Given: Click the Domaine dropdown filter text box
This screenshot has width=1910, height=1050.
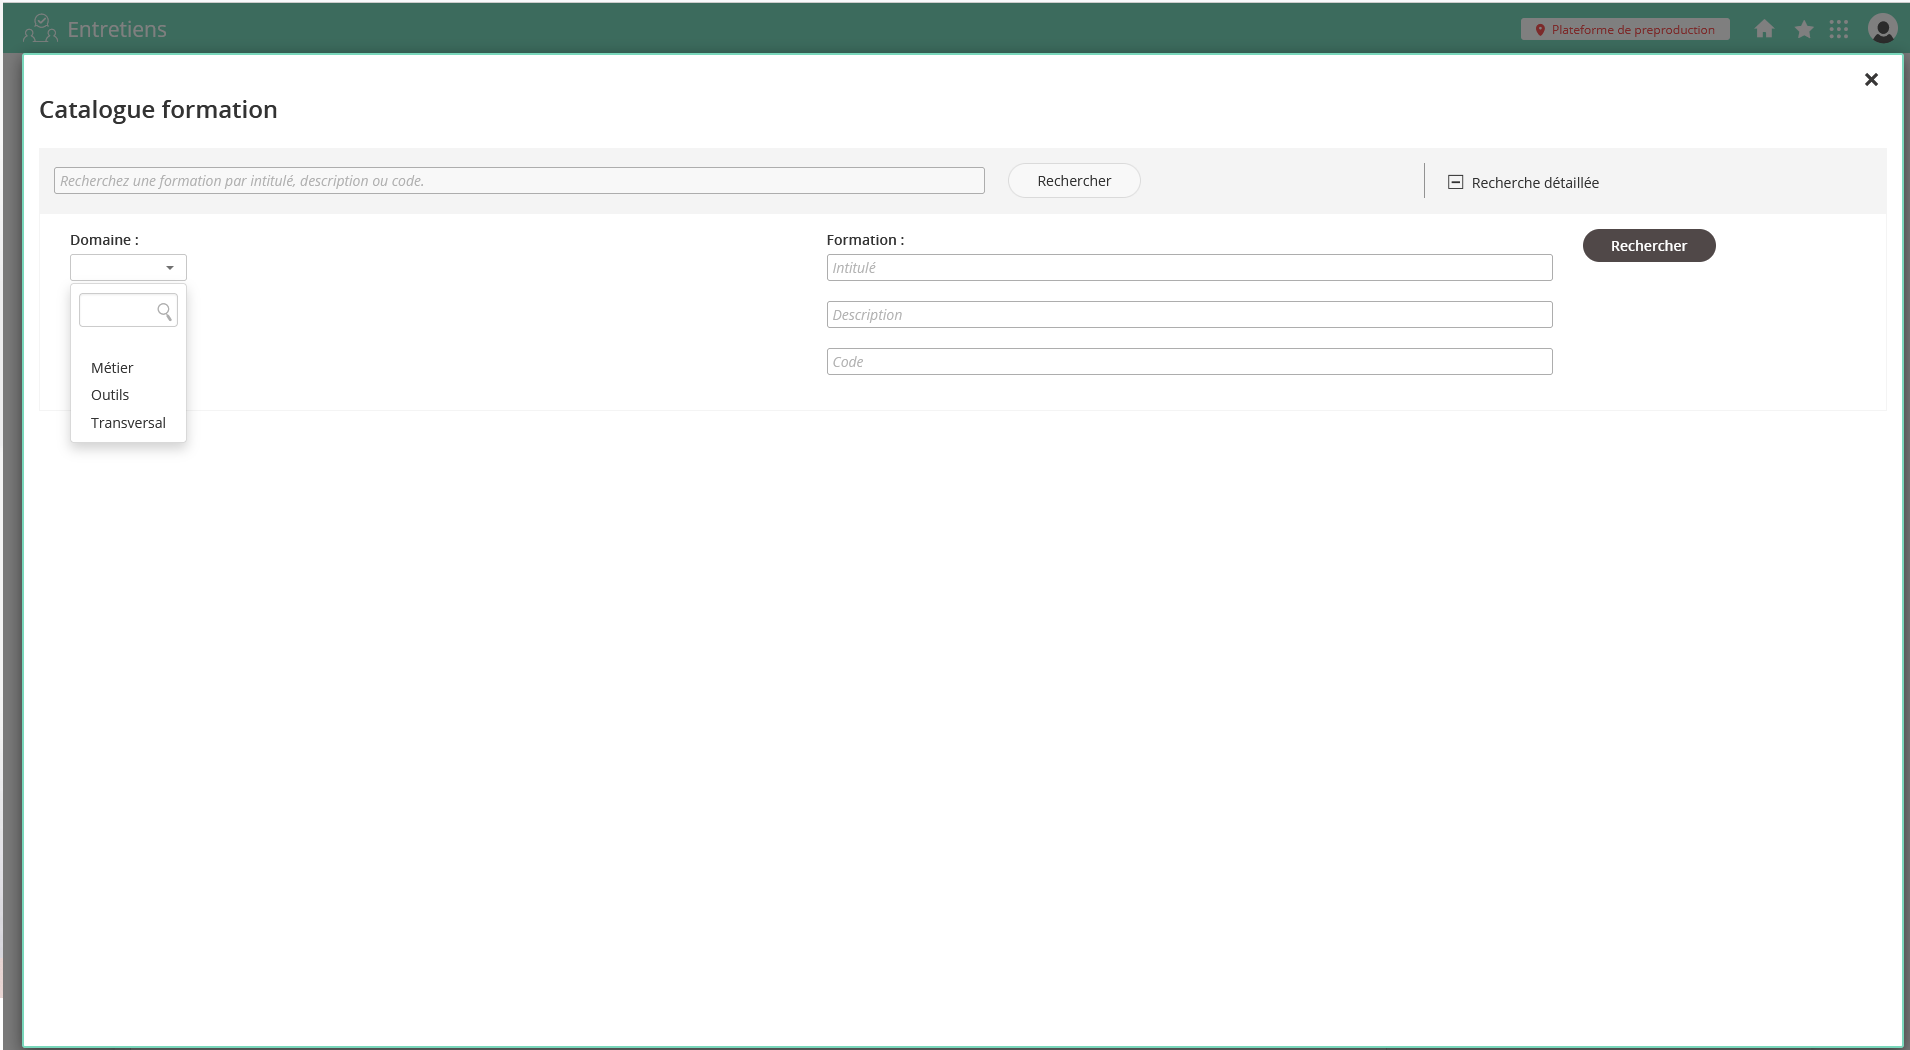Looking at the screenshot, I should tap(117, 311).
